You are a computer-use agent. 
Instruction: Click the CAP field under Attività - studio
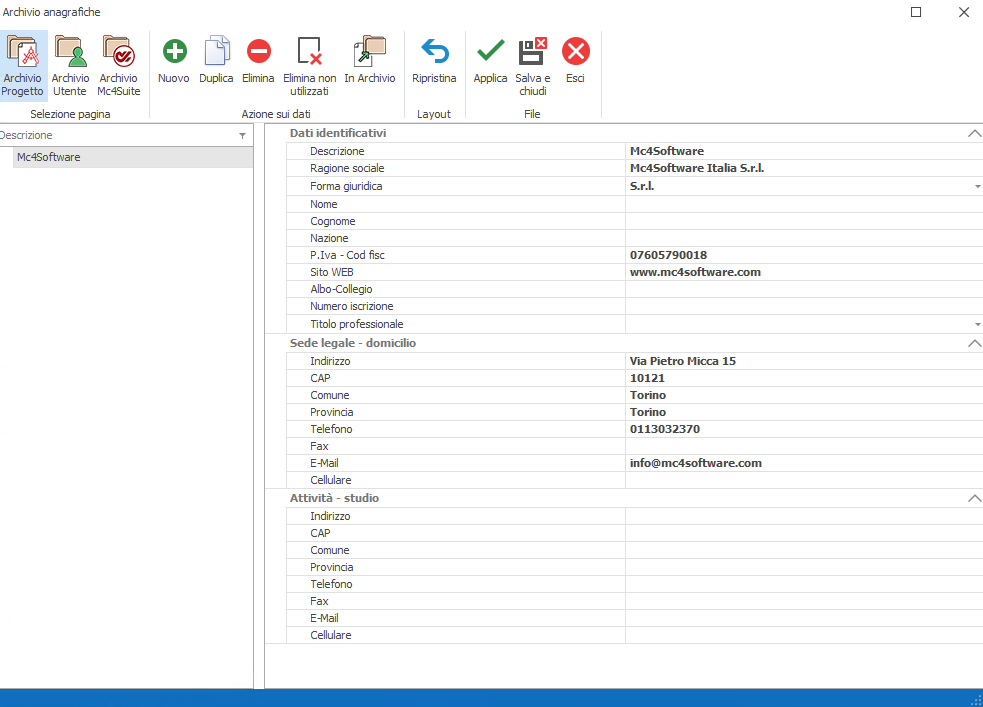(804, 533)
